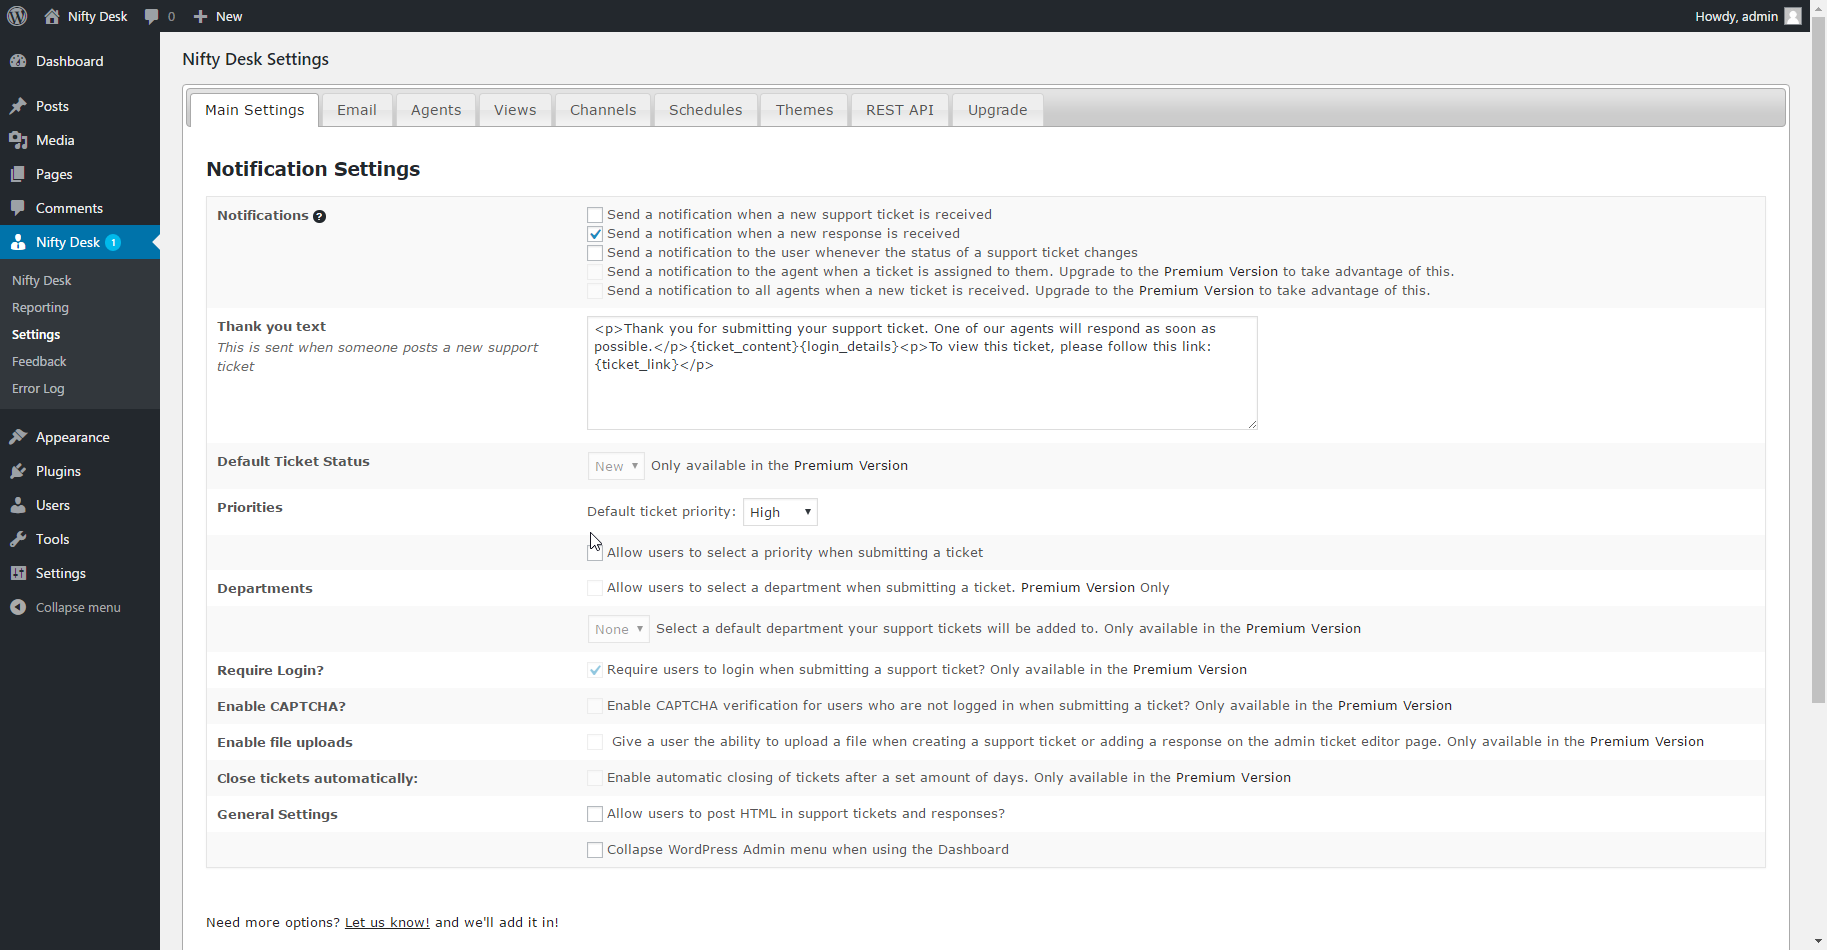This screenshot has height=950, width=1827.
Task: Click the Nifty Desk notification badge
Action: 113,242
